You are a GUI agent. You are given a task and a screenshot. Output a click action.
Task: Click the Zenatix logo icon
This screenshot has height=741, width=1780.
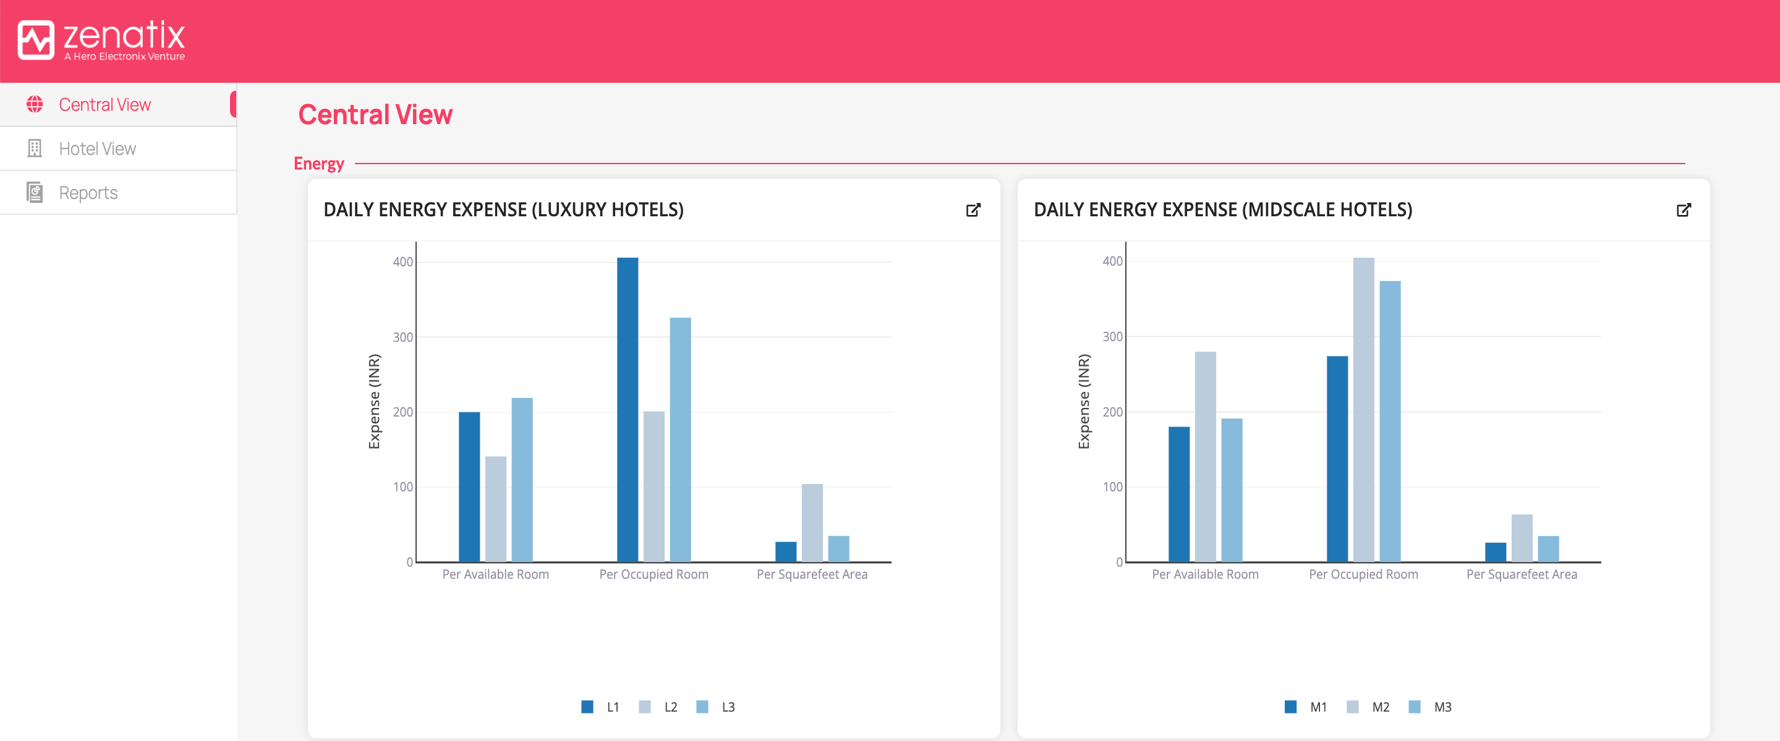pyautogui.click(x=36, y=40)
